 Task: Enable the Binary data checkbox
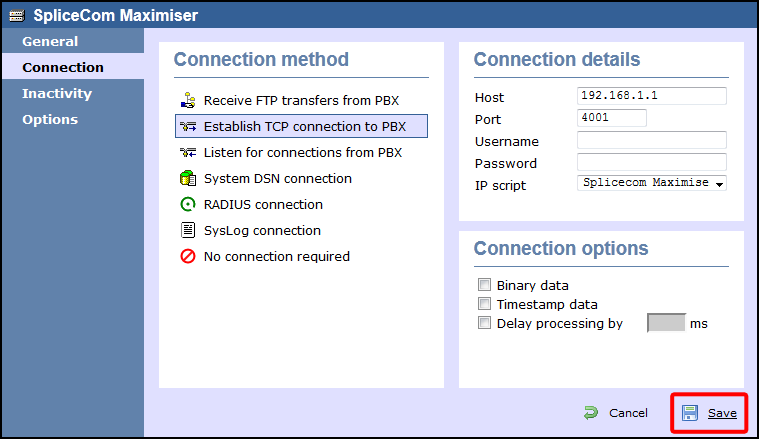[x=485, y=285]
